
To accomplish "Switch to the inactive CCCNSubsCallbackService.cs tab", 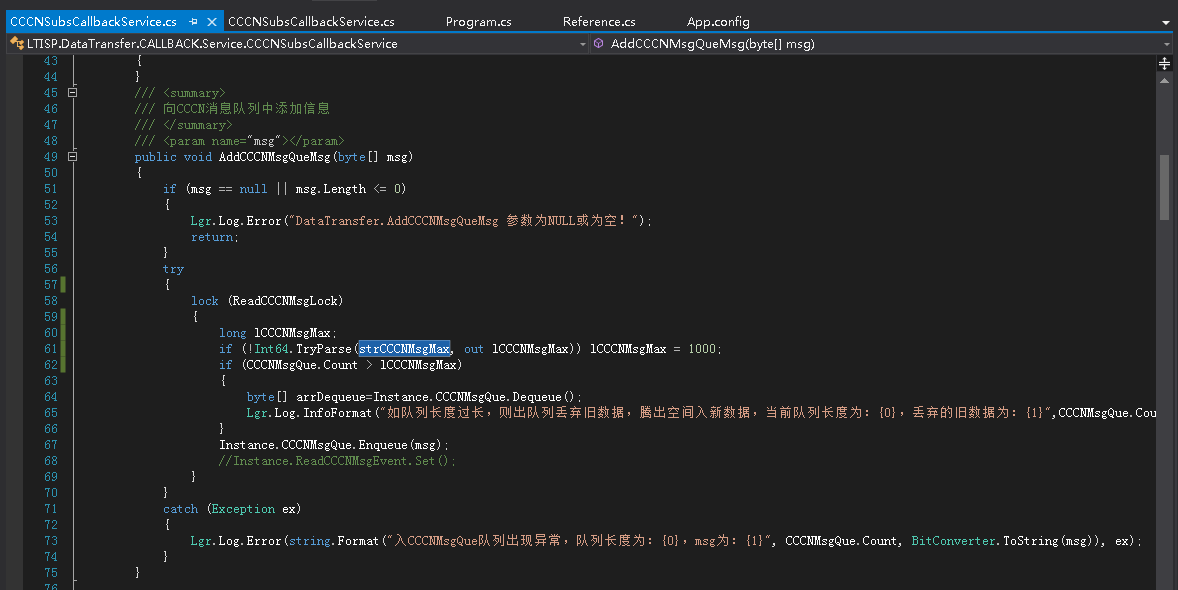I will click(x=311, y=22).
